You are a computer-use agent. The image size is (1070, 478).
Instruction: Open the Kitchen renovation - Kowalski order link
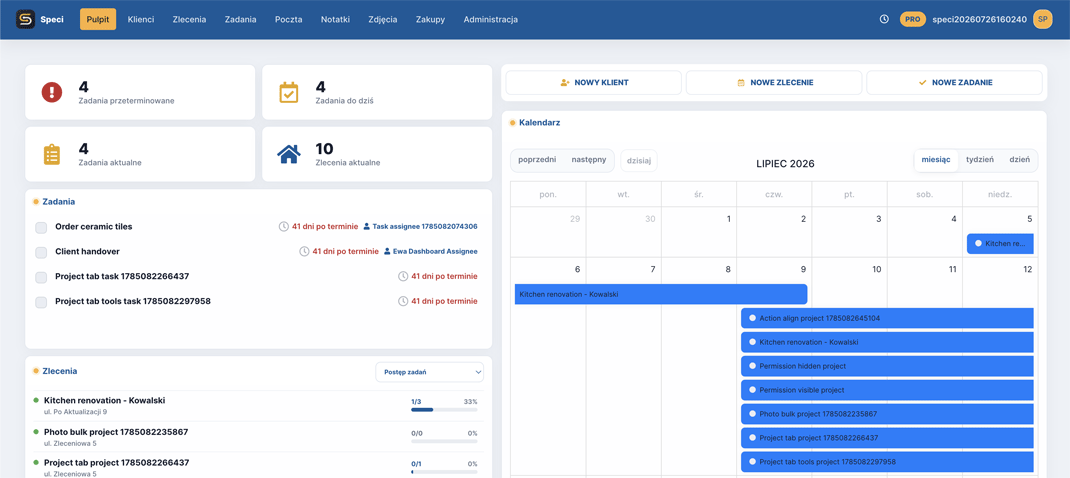104,400
